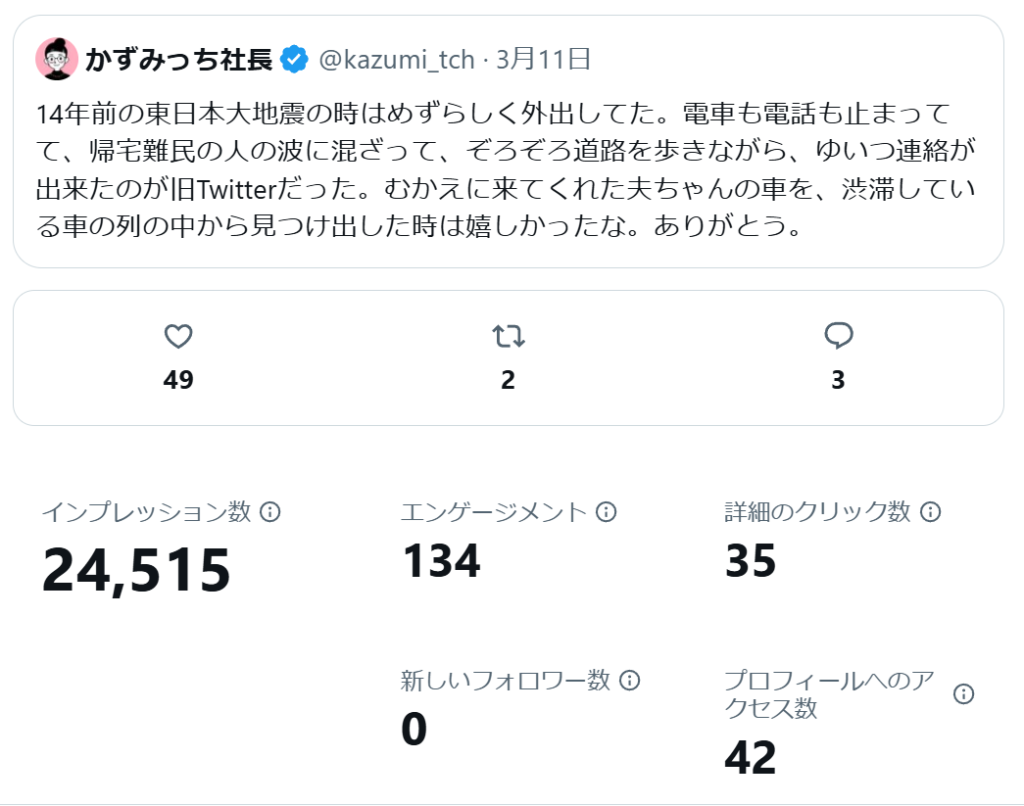1024x806 pixels.
Task: Click info icon beside 新しいフォロワー数
Action: coord(629,680)
